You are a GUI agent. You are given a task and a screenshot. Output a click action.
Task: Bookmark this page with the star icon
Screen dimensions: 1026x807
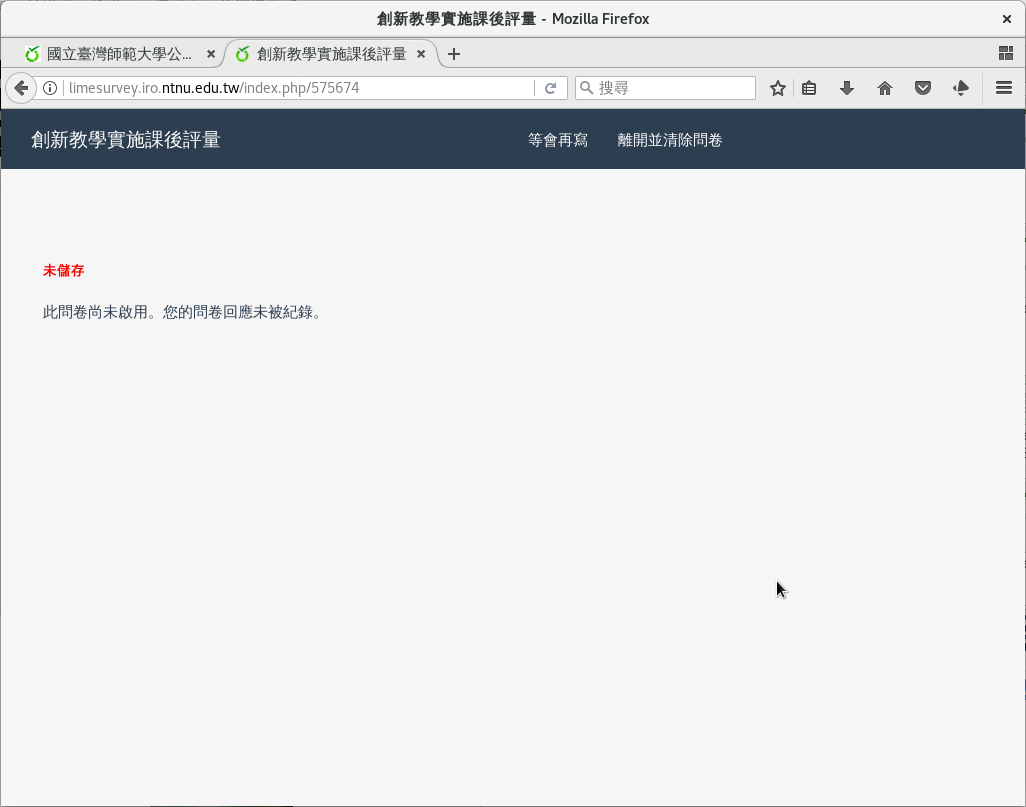click(777, 88)
